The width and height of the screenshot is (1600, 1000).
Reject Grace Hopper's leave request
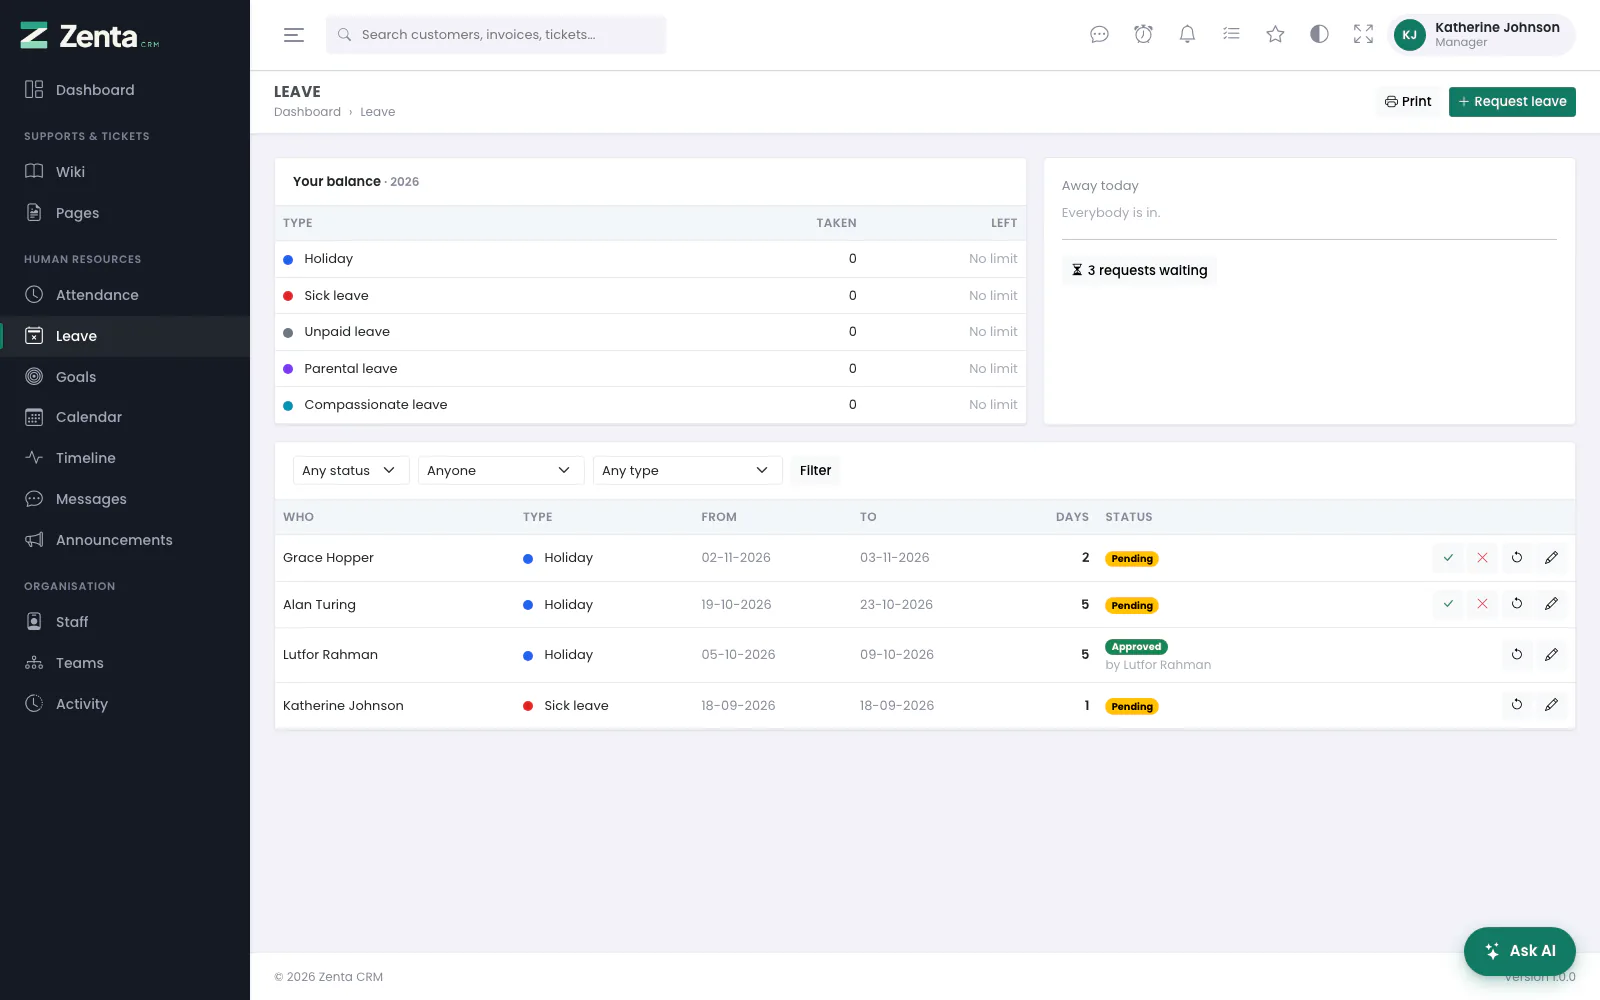1482,558
